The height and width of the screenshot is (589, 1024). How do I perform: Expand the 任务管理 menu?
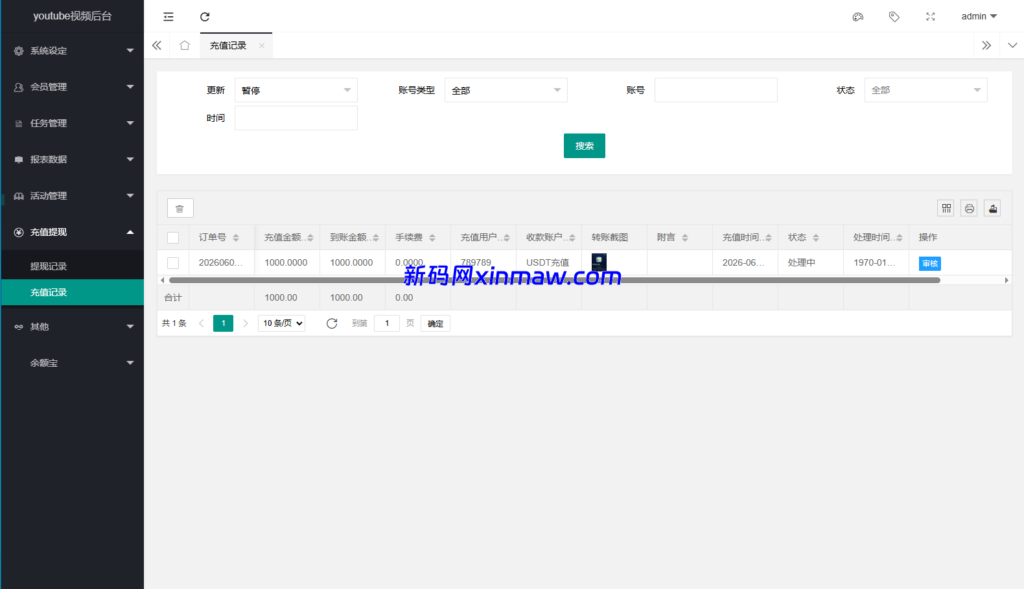pos(72,123)
